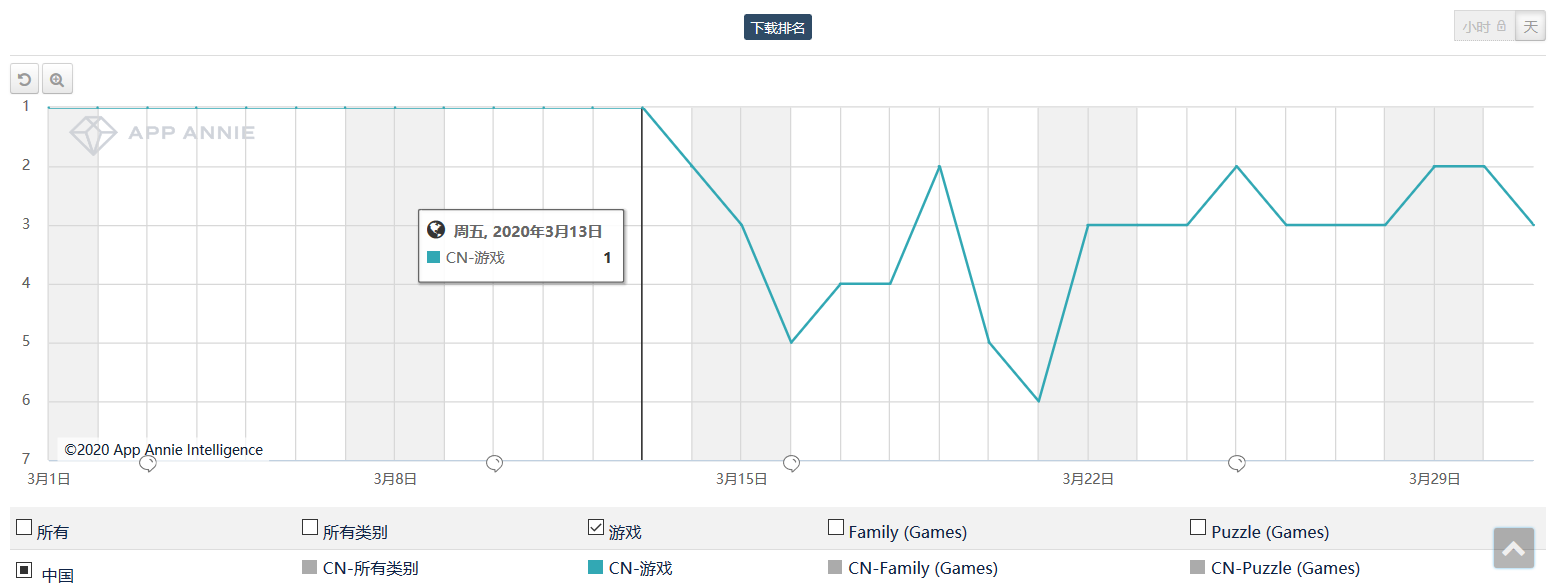This screenshot has height=588, width=1556.
Task: Toggle the 中国 country checkbox
Action: [25, 570]
